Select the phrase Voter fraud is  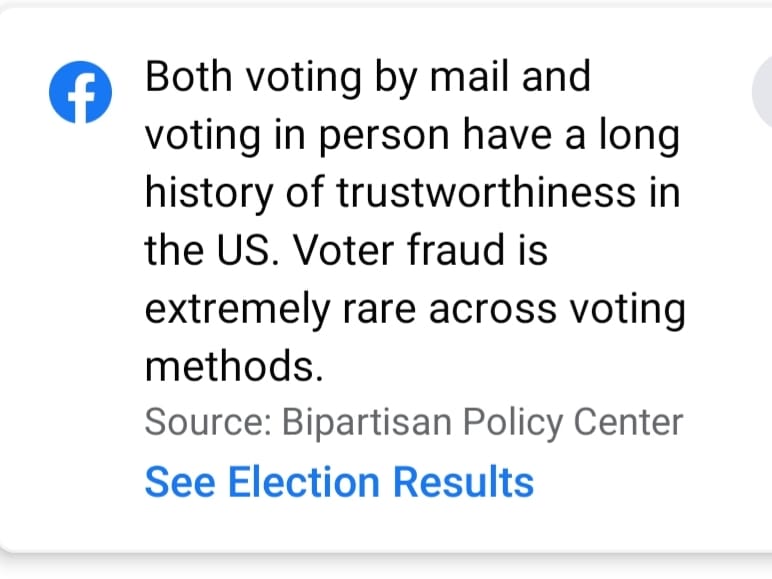pyautogui.click(x=420, y=250)
